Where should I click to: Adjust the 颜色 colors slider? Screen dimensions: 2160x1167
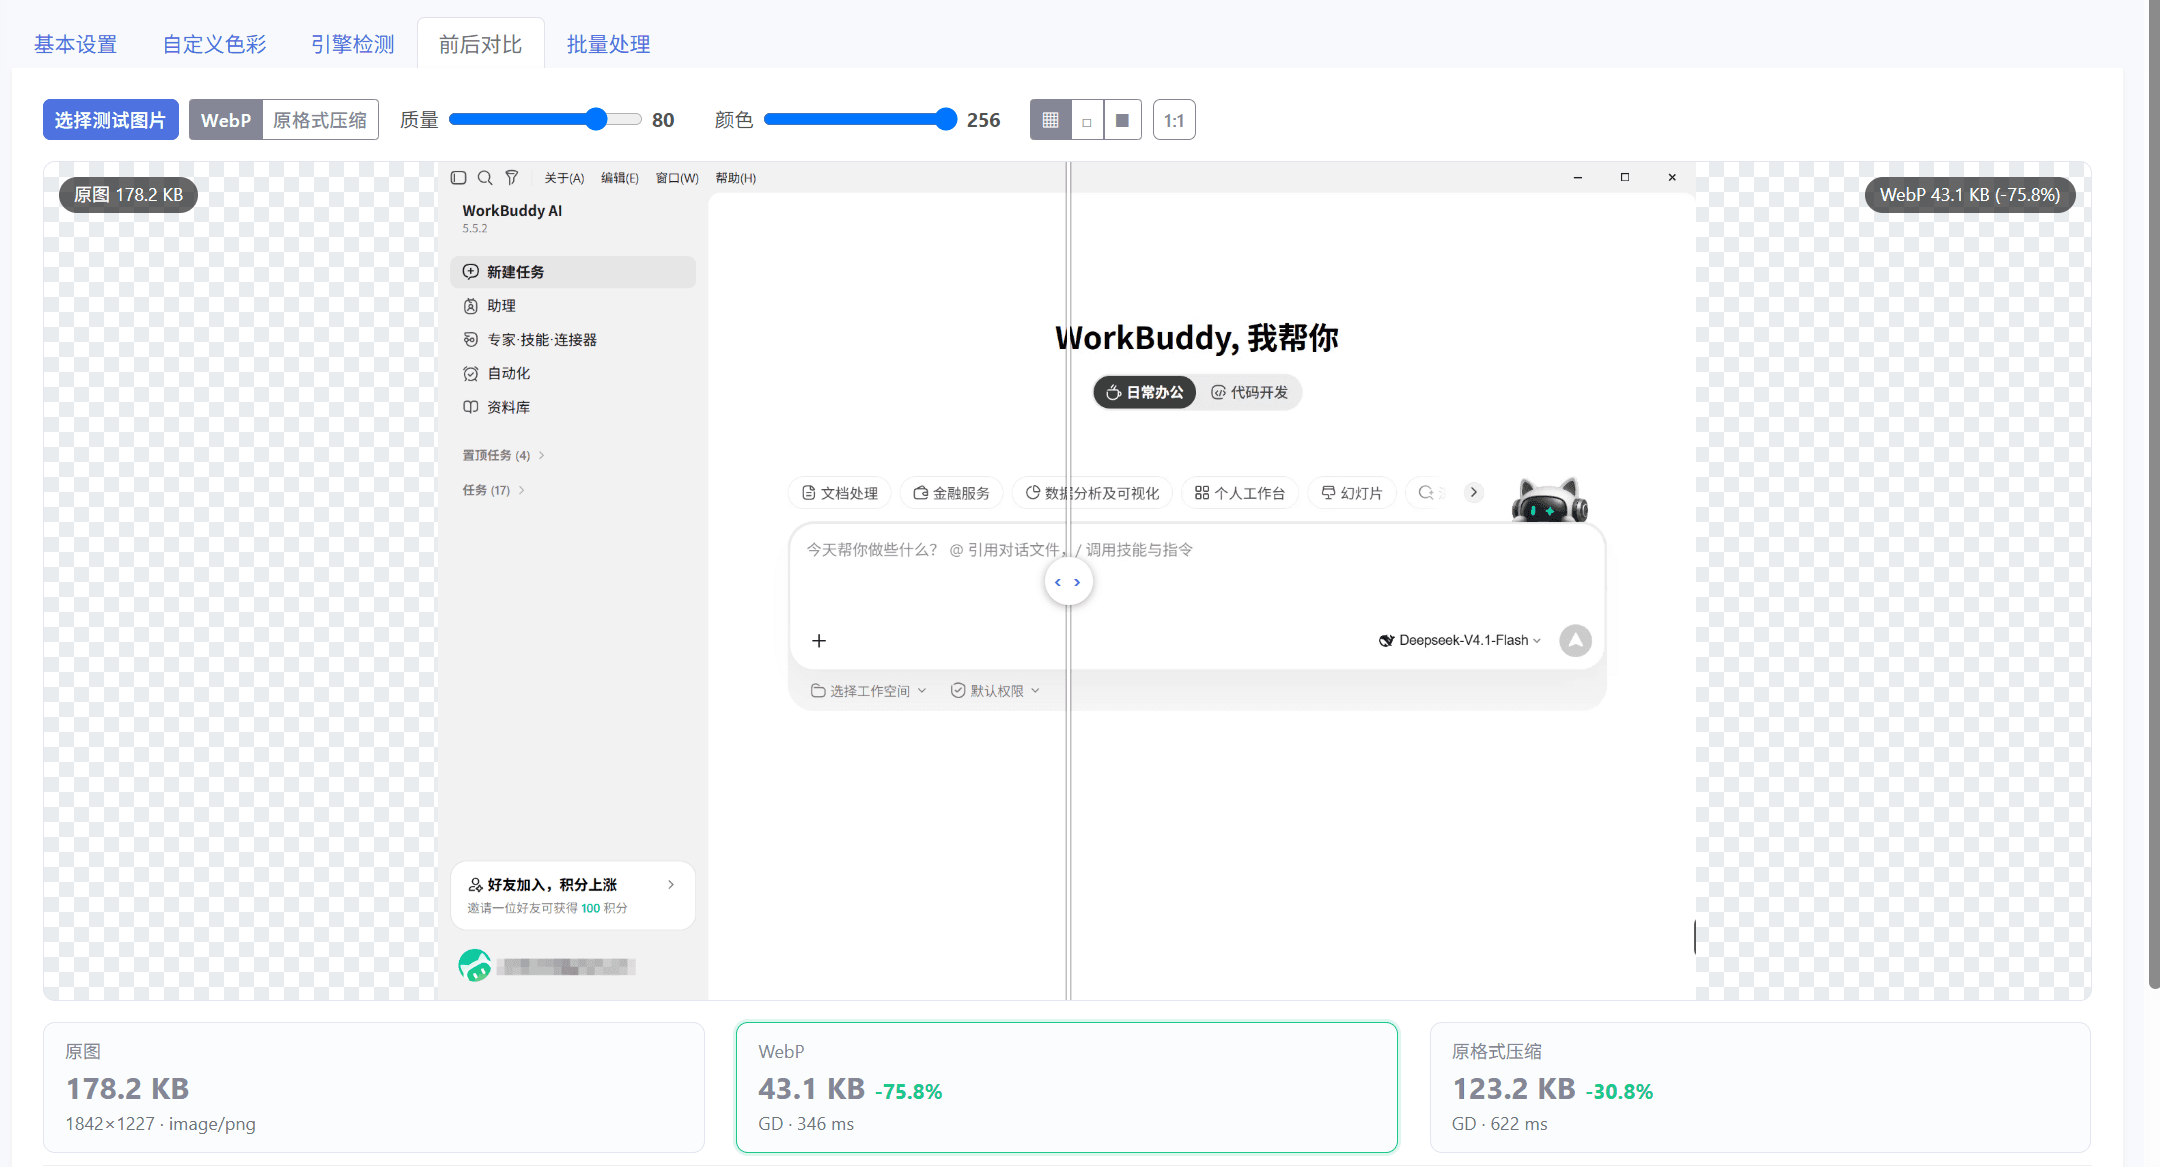861,120
